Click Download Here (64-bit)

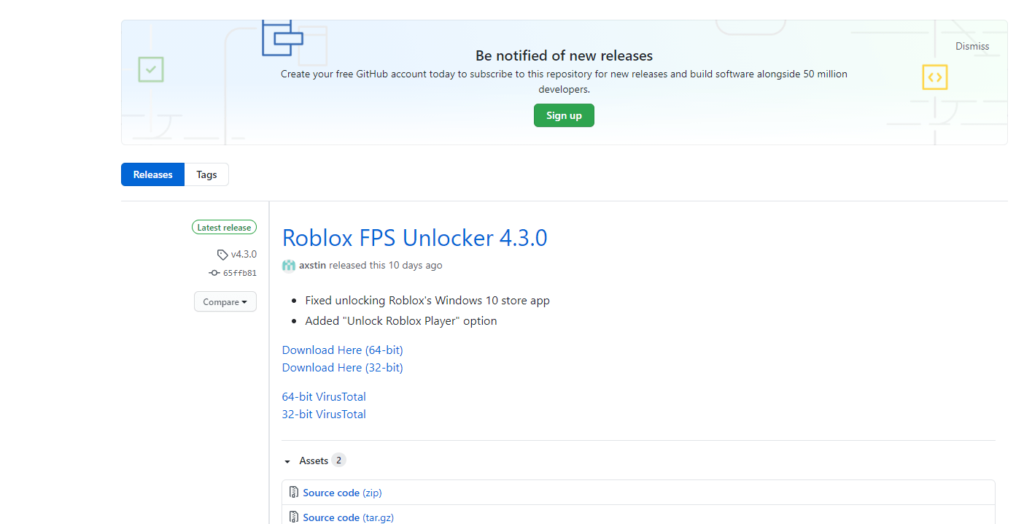tap(342, 350)
